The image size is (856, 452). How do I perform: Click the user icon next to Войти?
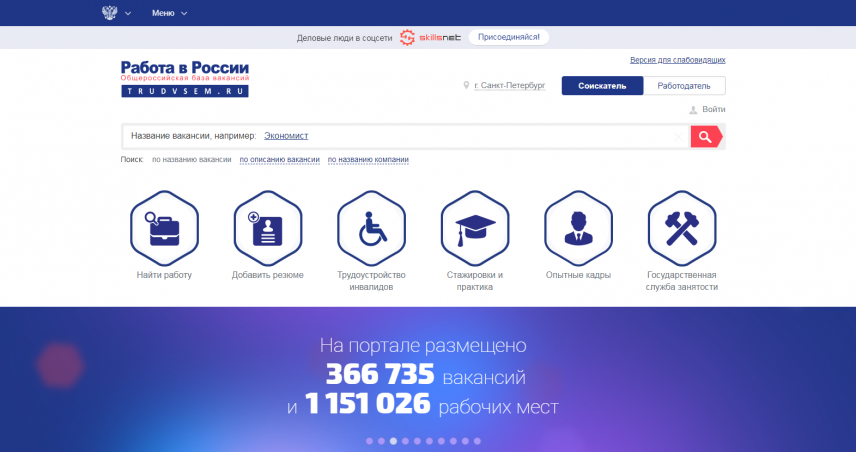pyautogui.click(x=693, y=110)
